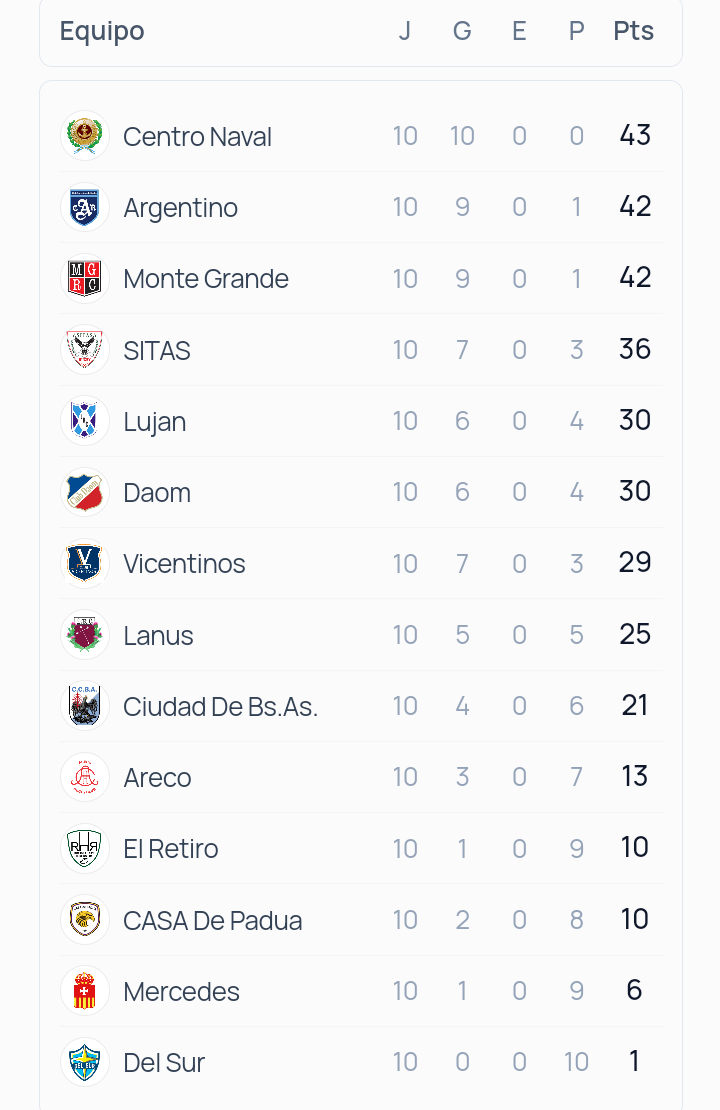This screenshot has width=720, height=1110.
Task: Click the Vicentinos V shield logo
Action: [85, 563]
